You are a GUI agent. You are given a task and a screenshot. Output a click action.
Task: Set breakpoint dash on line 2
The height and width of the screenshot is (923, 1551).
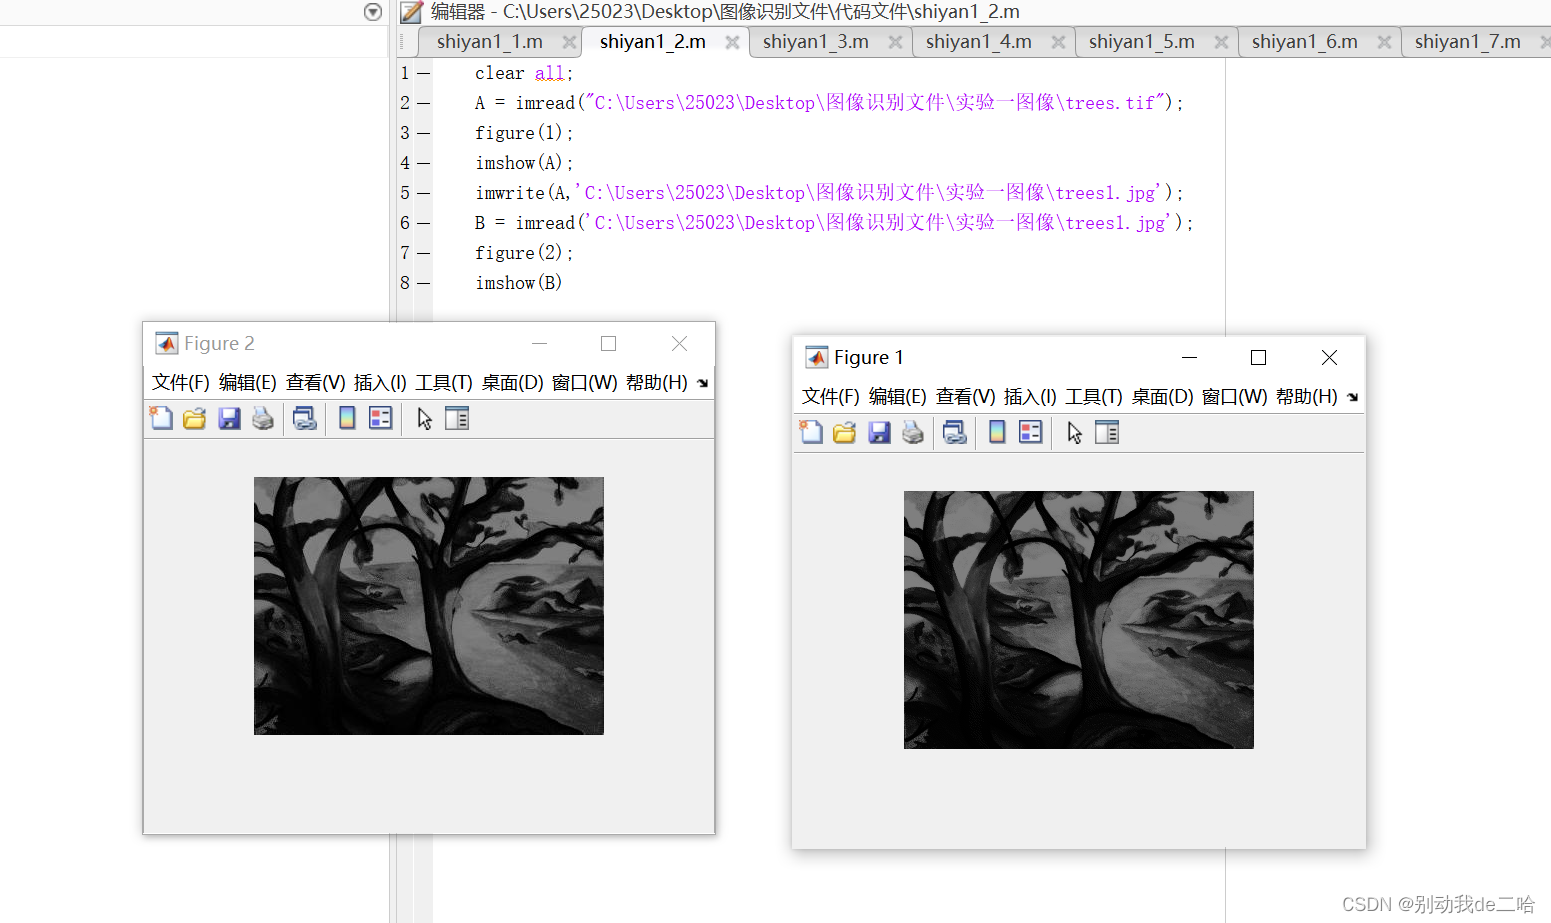point(424,103)
